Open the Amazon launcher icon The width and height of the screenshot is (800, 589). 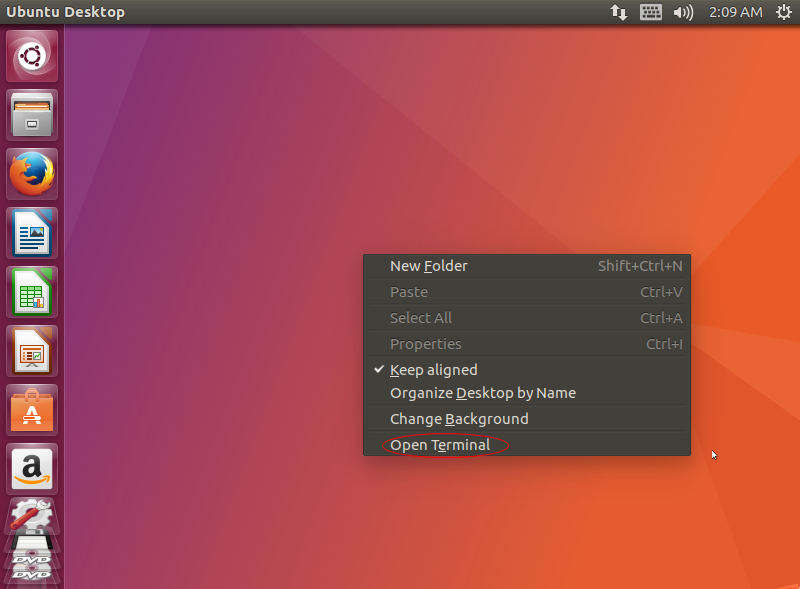(32, 469)
